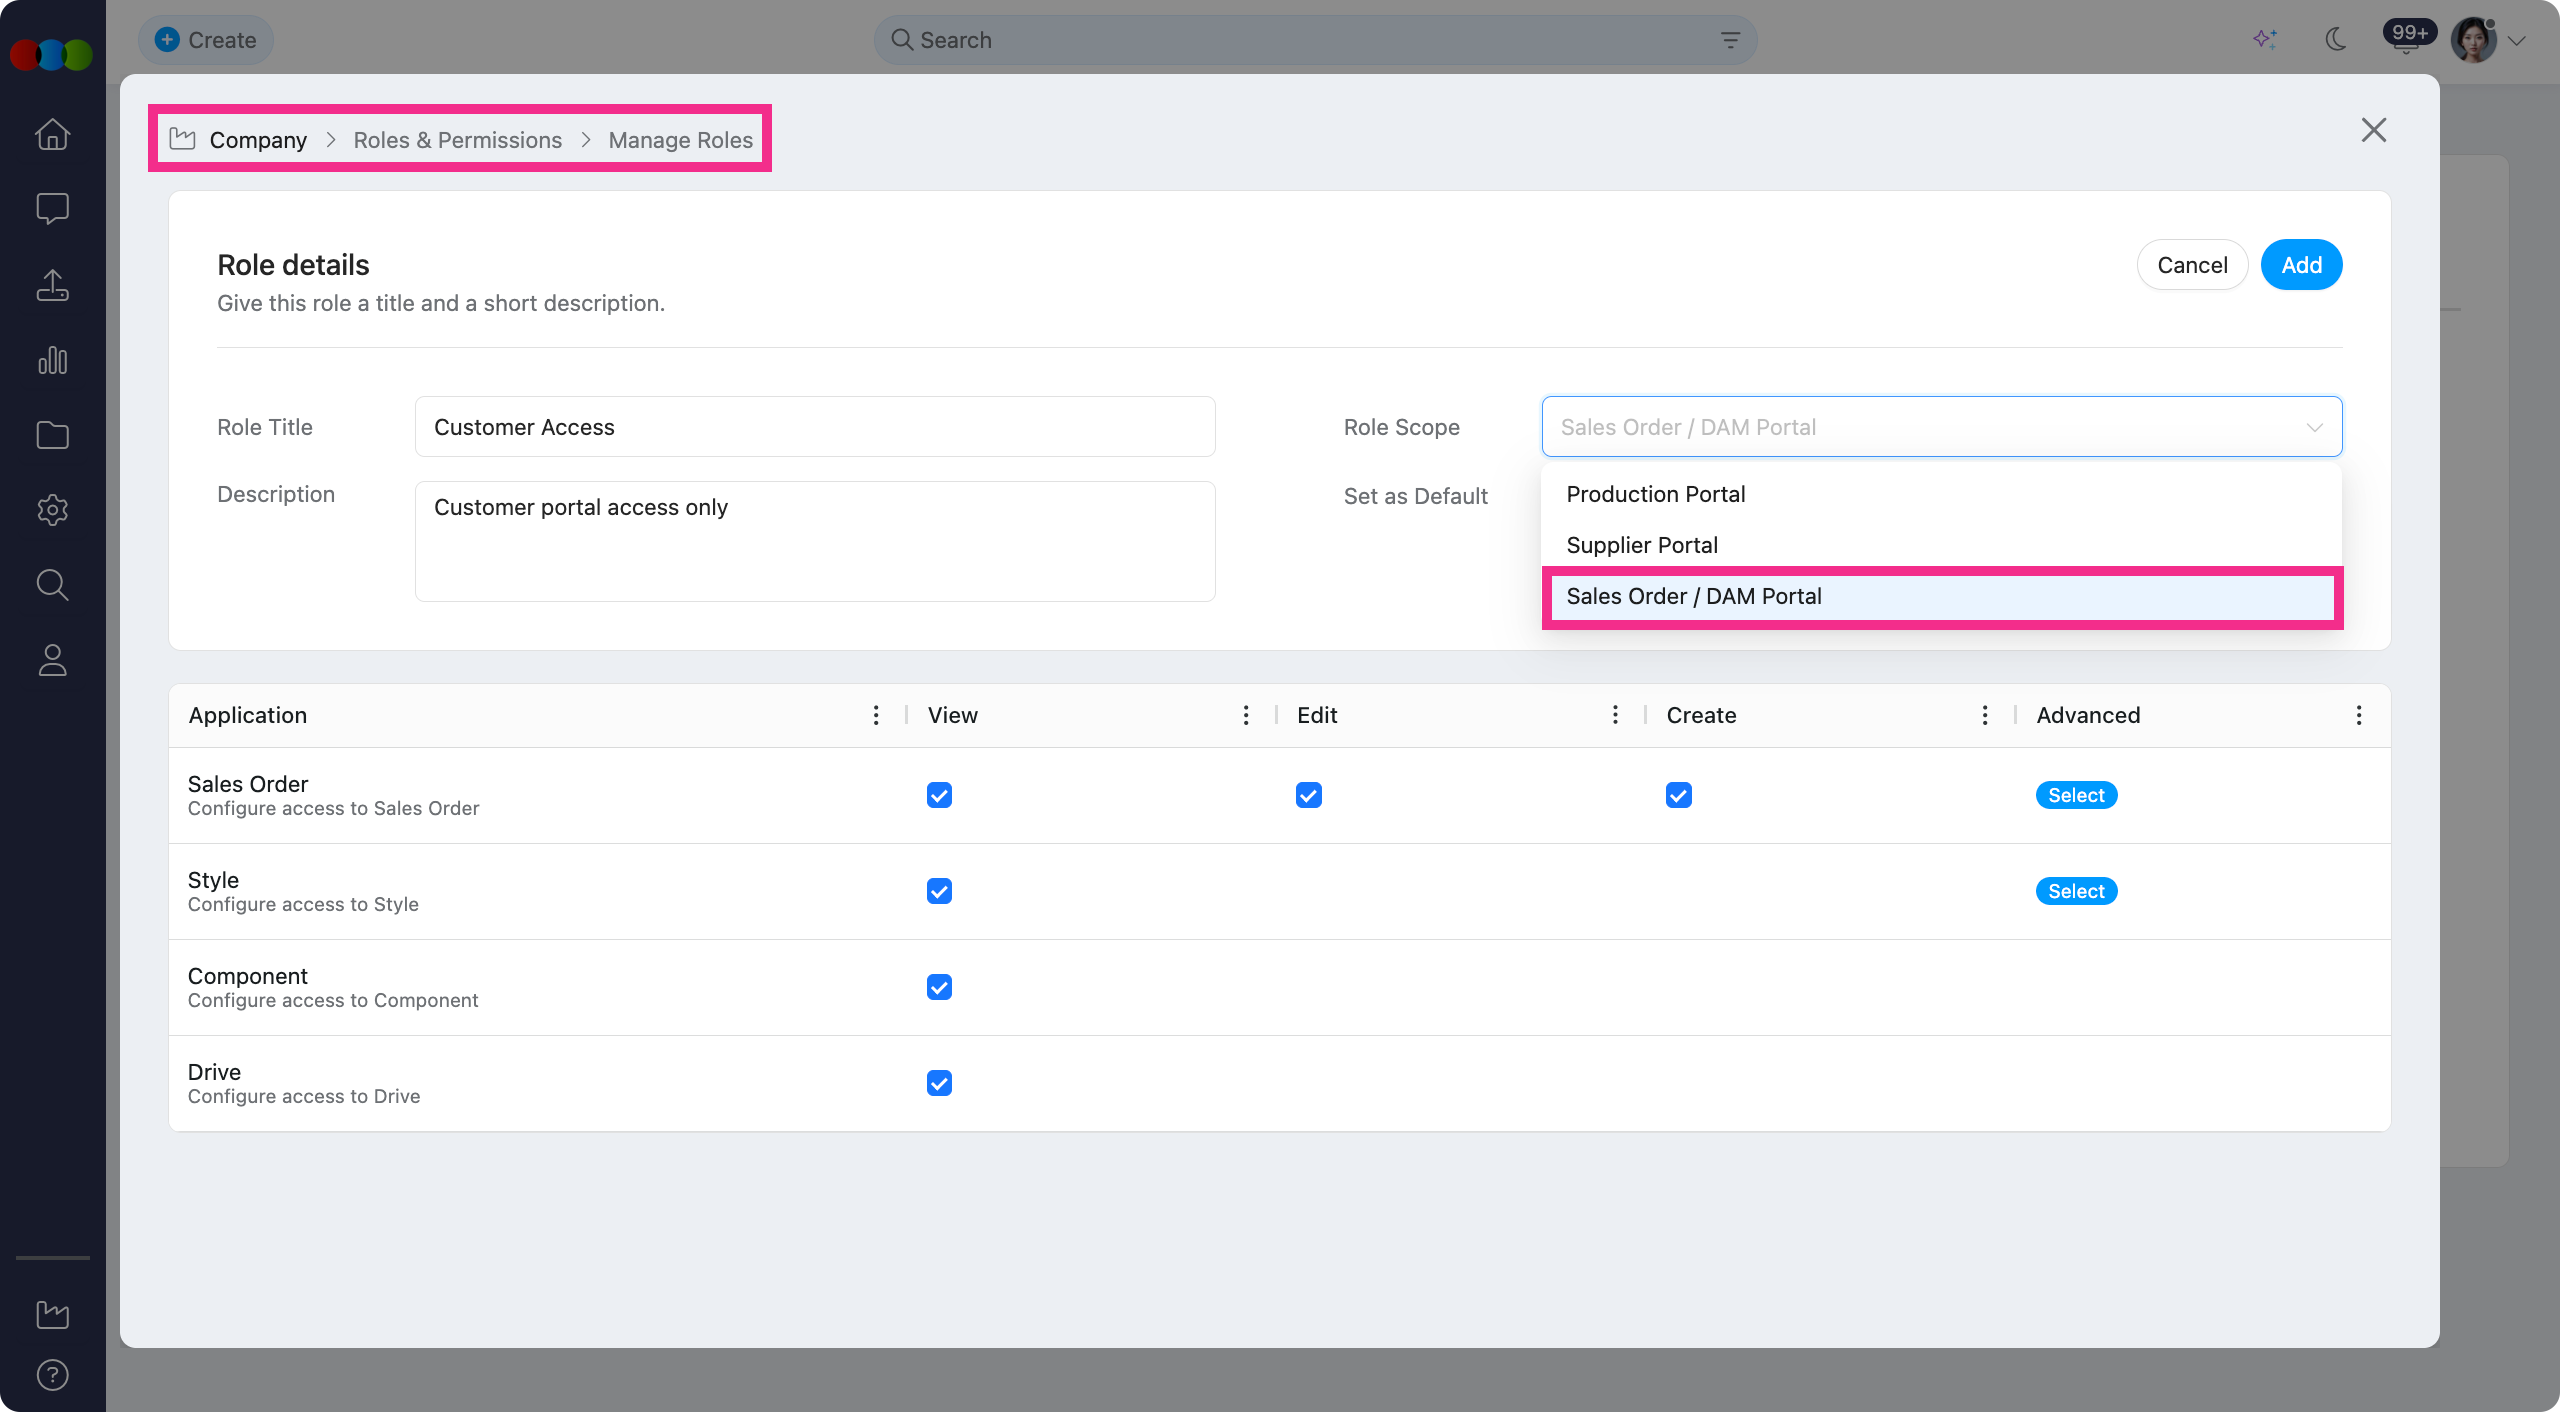Viewport: 2560px width, 1412px height.
Task: Open View column options menu
Action: 1246,715
